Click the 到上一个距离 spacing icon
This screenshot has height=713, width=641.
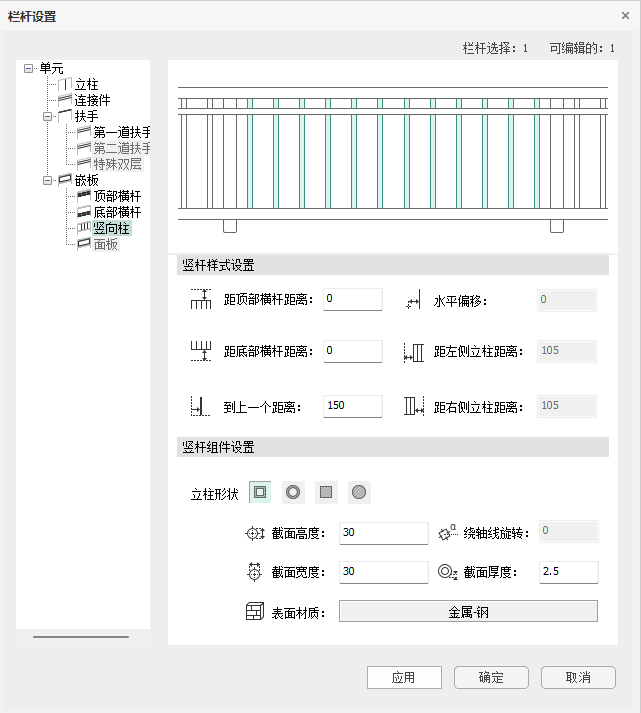[x=200, y=406]
